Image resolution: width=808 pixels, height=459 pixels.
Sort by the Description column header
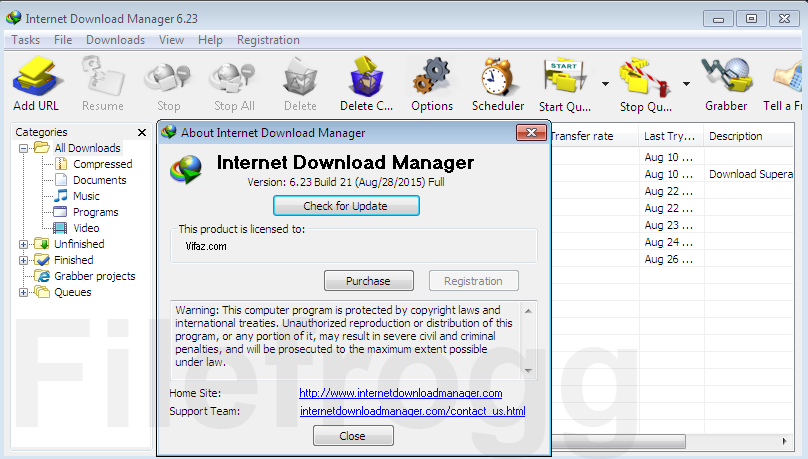click(x=748, y=136)
